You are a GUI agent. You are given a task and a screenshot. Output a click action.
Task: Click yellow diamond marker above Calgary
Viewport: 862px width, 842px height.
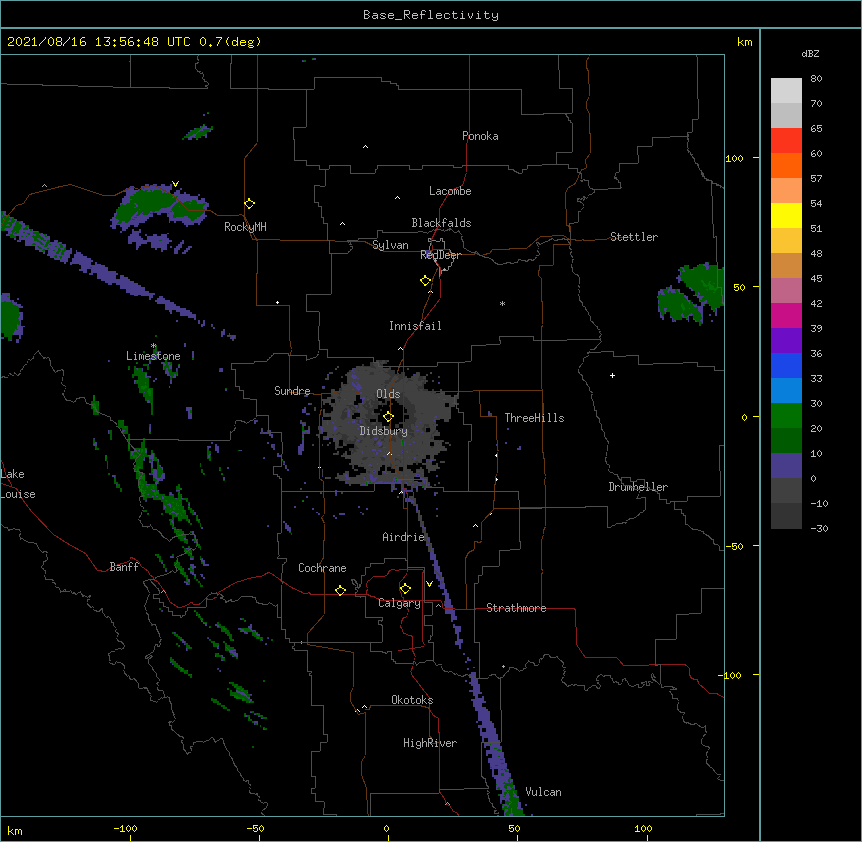click(405, 589)
